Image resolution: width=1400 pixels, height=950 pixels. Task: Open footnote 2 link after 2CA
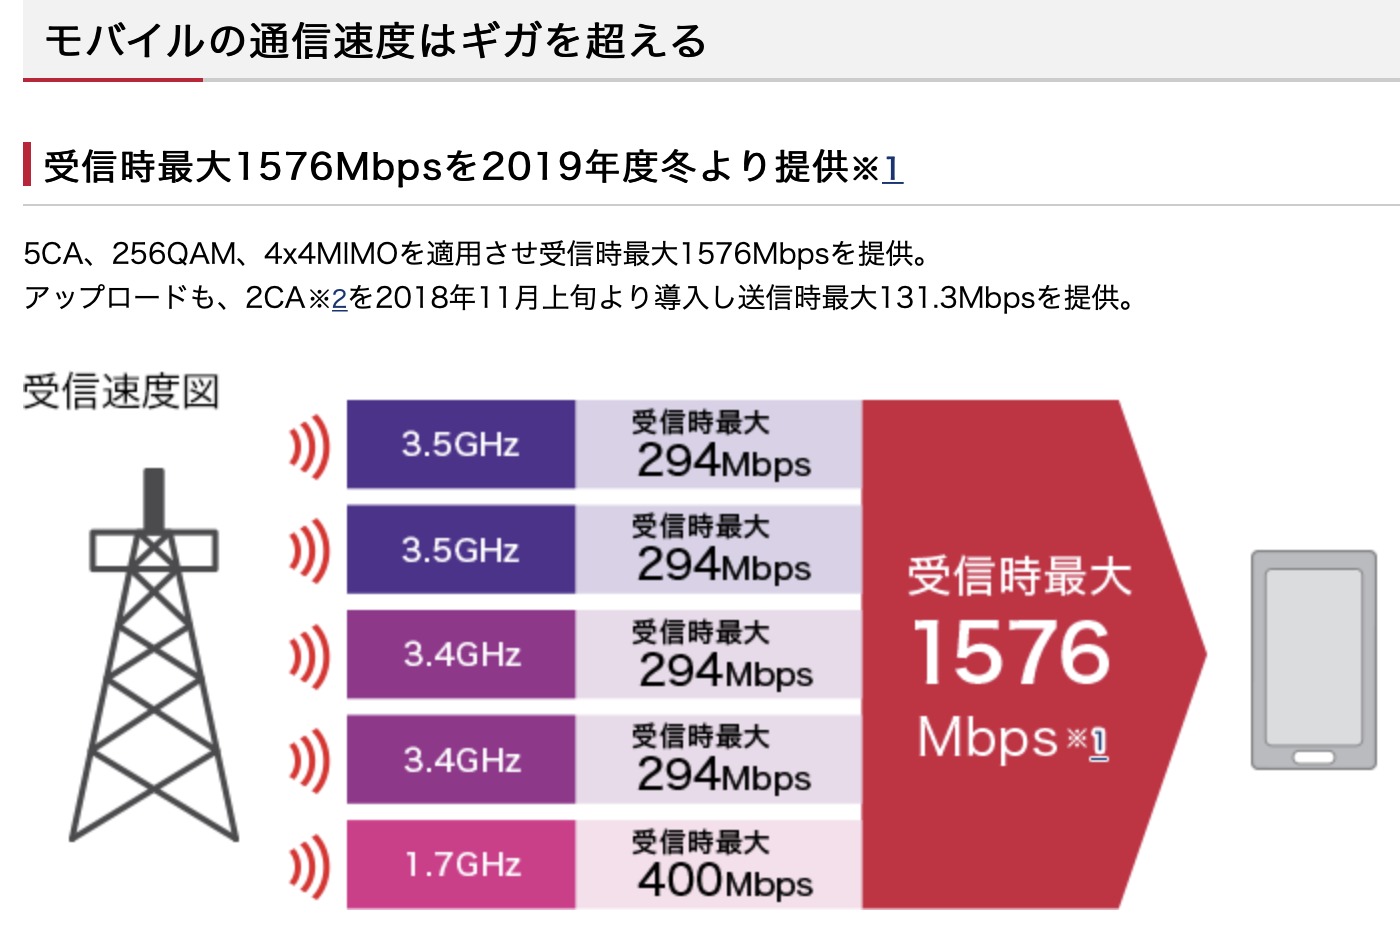[339, 299]
